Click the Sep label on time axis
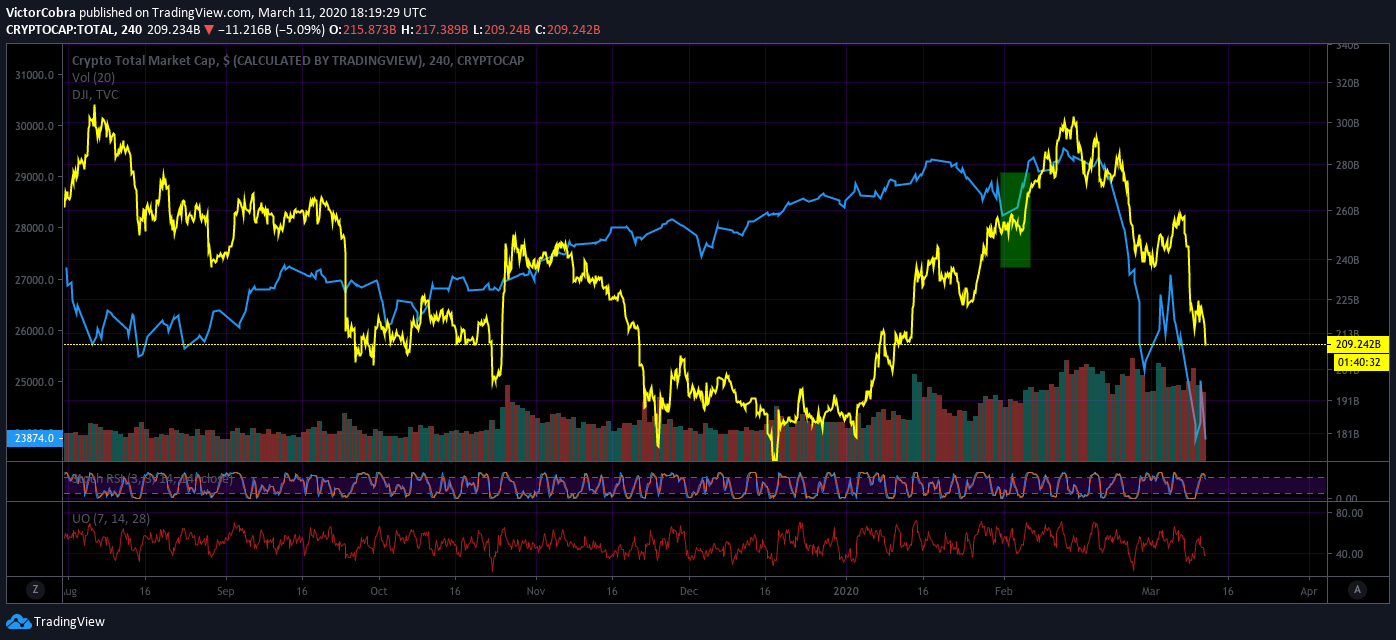The image size is (1396, 640). (x=224, y=591)
